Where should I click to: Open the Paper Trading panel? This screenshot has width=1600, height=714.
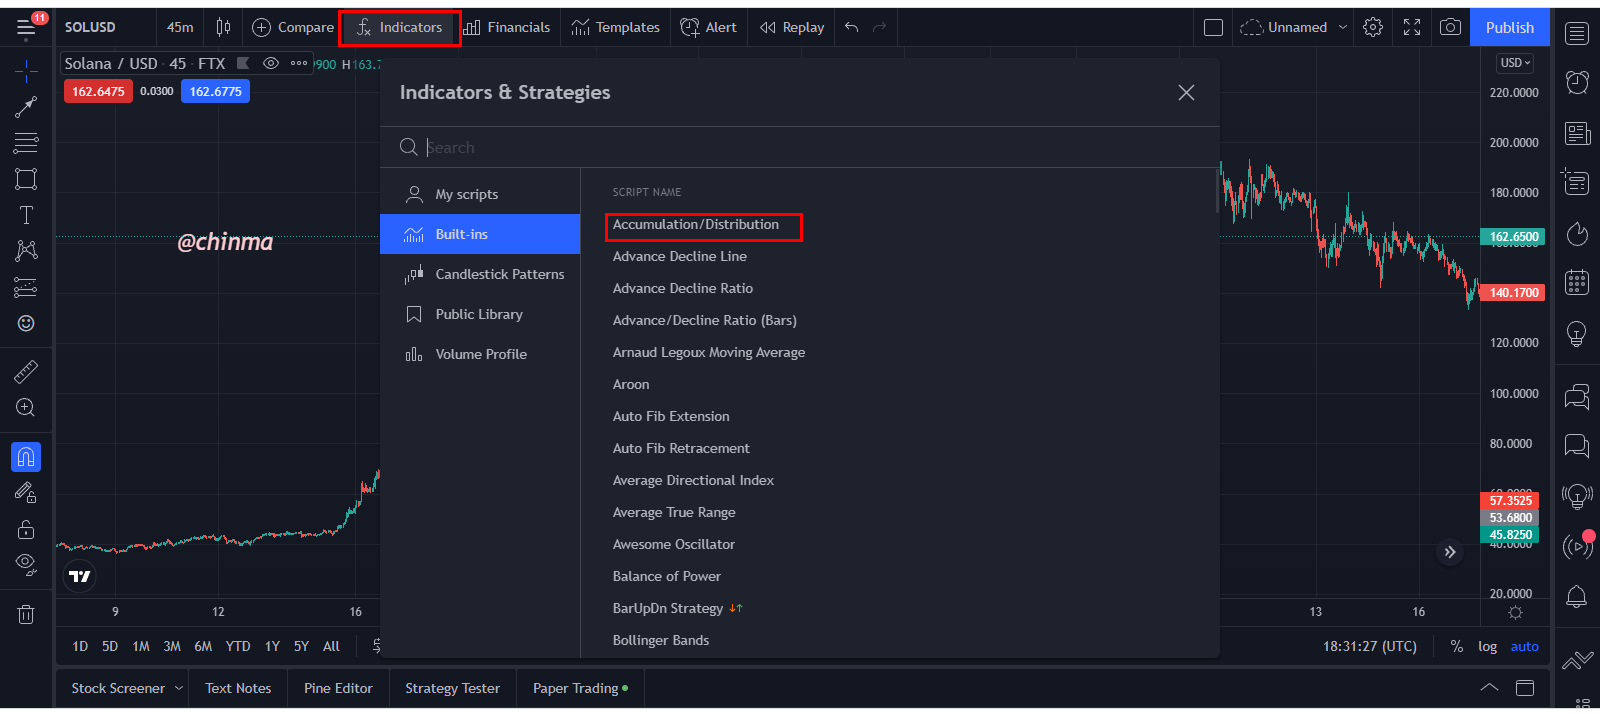pos(580,688)
